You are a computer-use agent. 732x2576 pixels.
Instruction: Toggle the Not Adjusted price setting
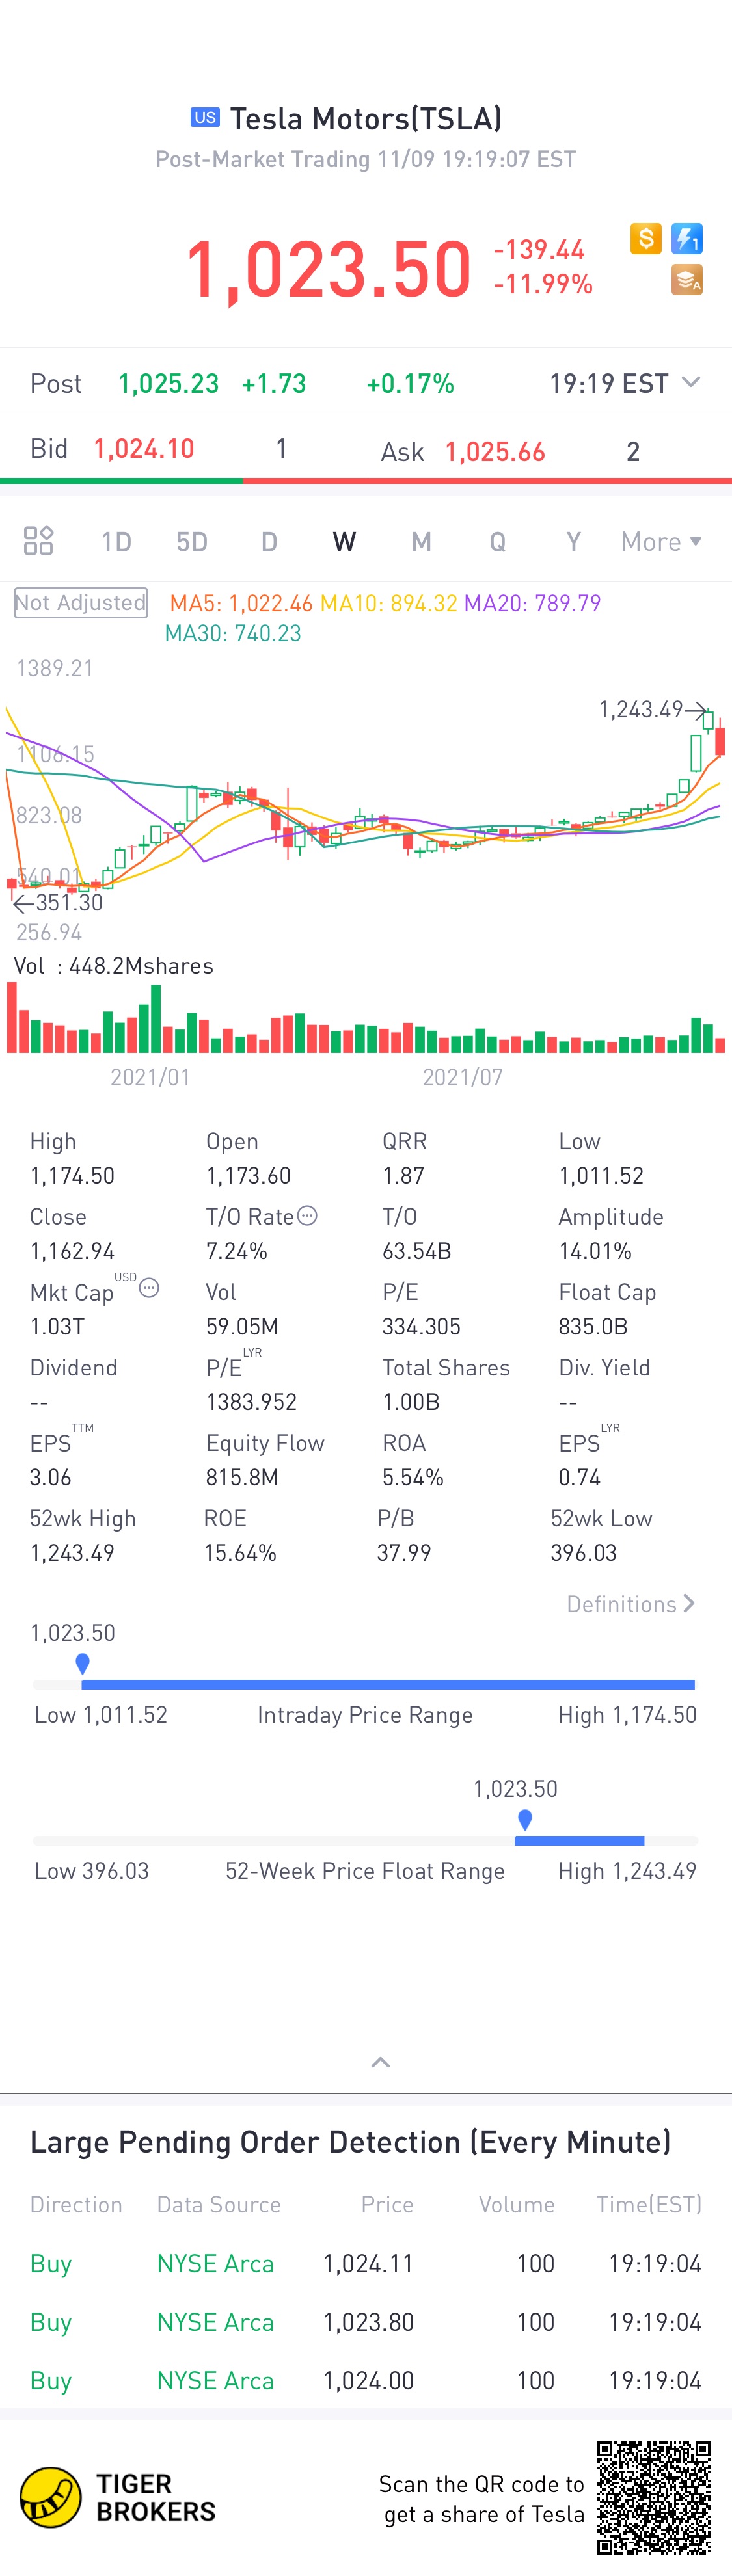(x=81, y=603)
